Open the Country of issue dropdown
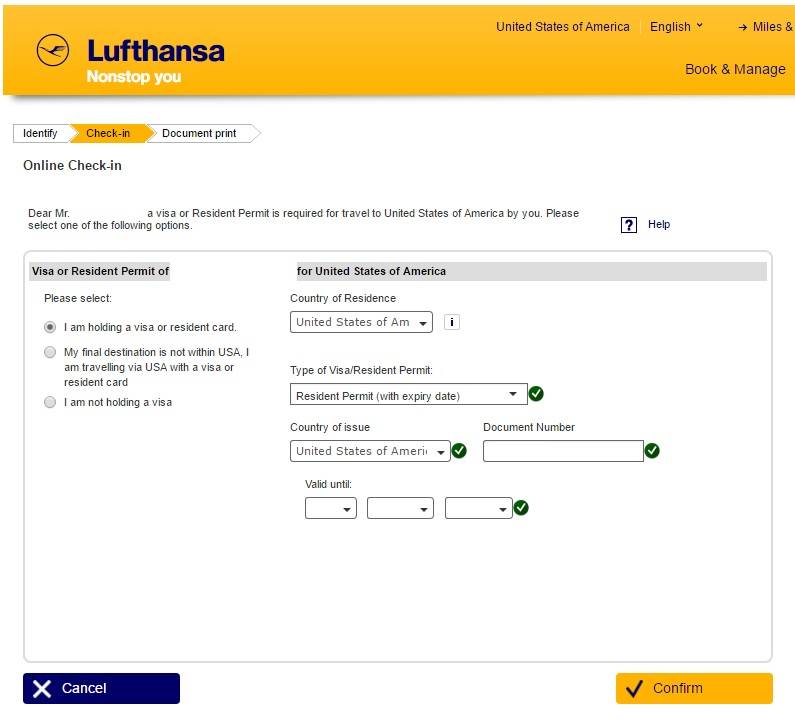 pos(370,451)
